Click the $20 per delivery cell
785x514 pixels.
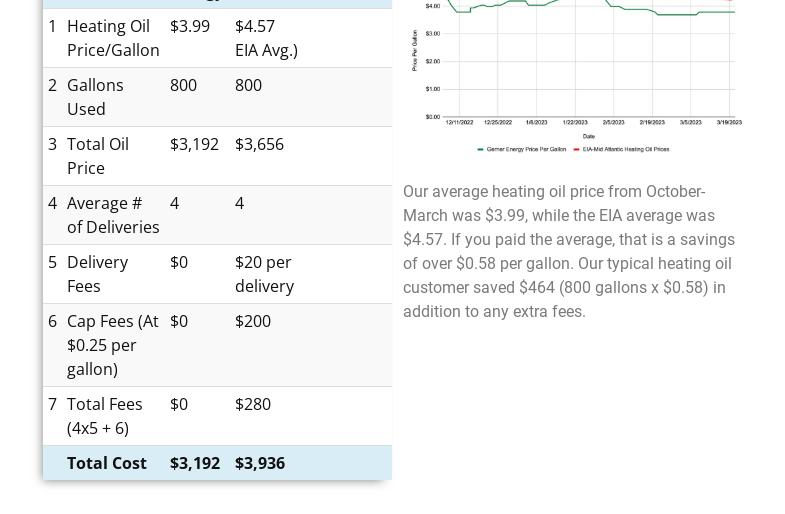point(264,274)
